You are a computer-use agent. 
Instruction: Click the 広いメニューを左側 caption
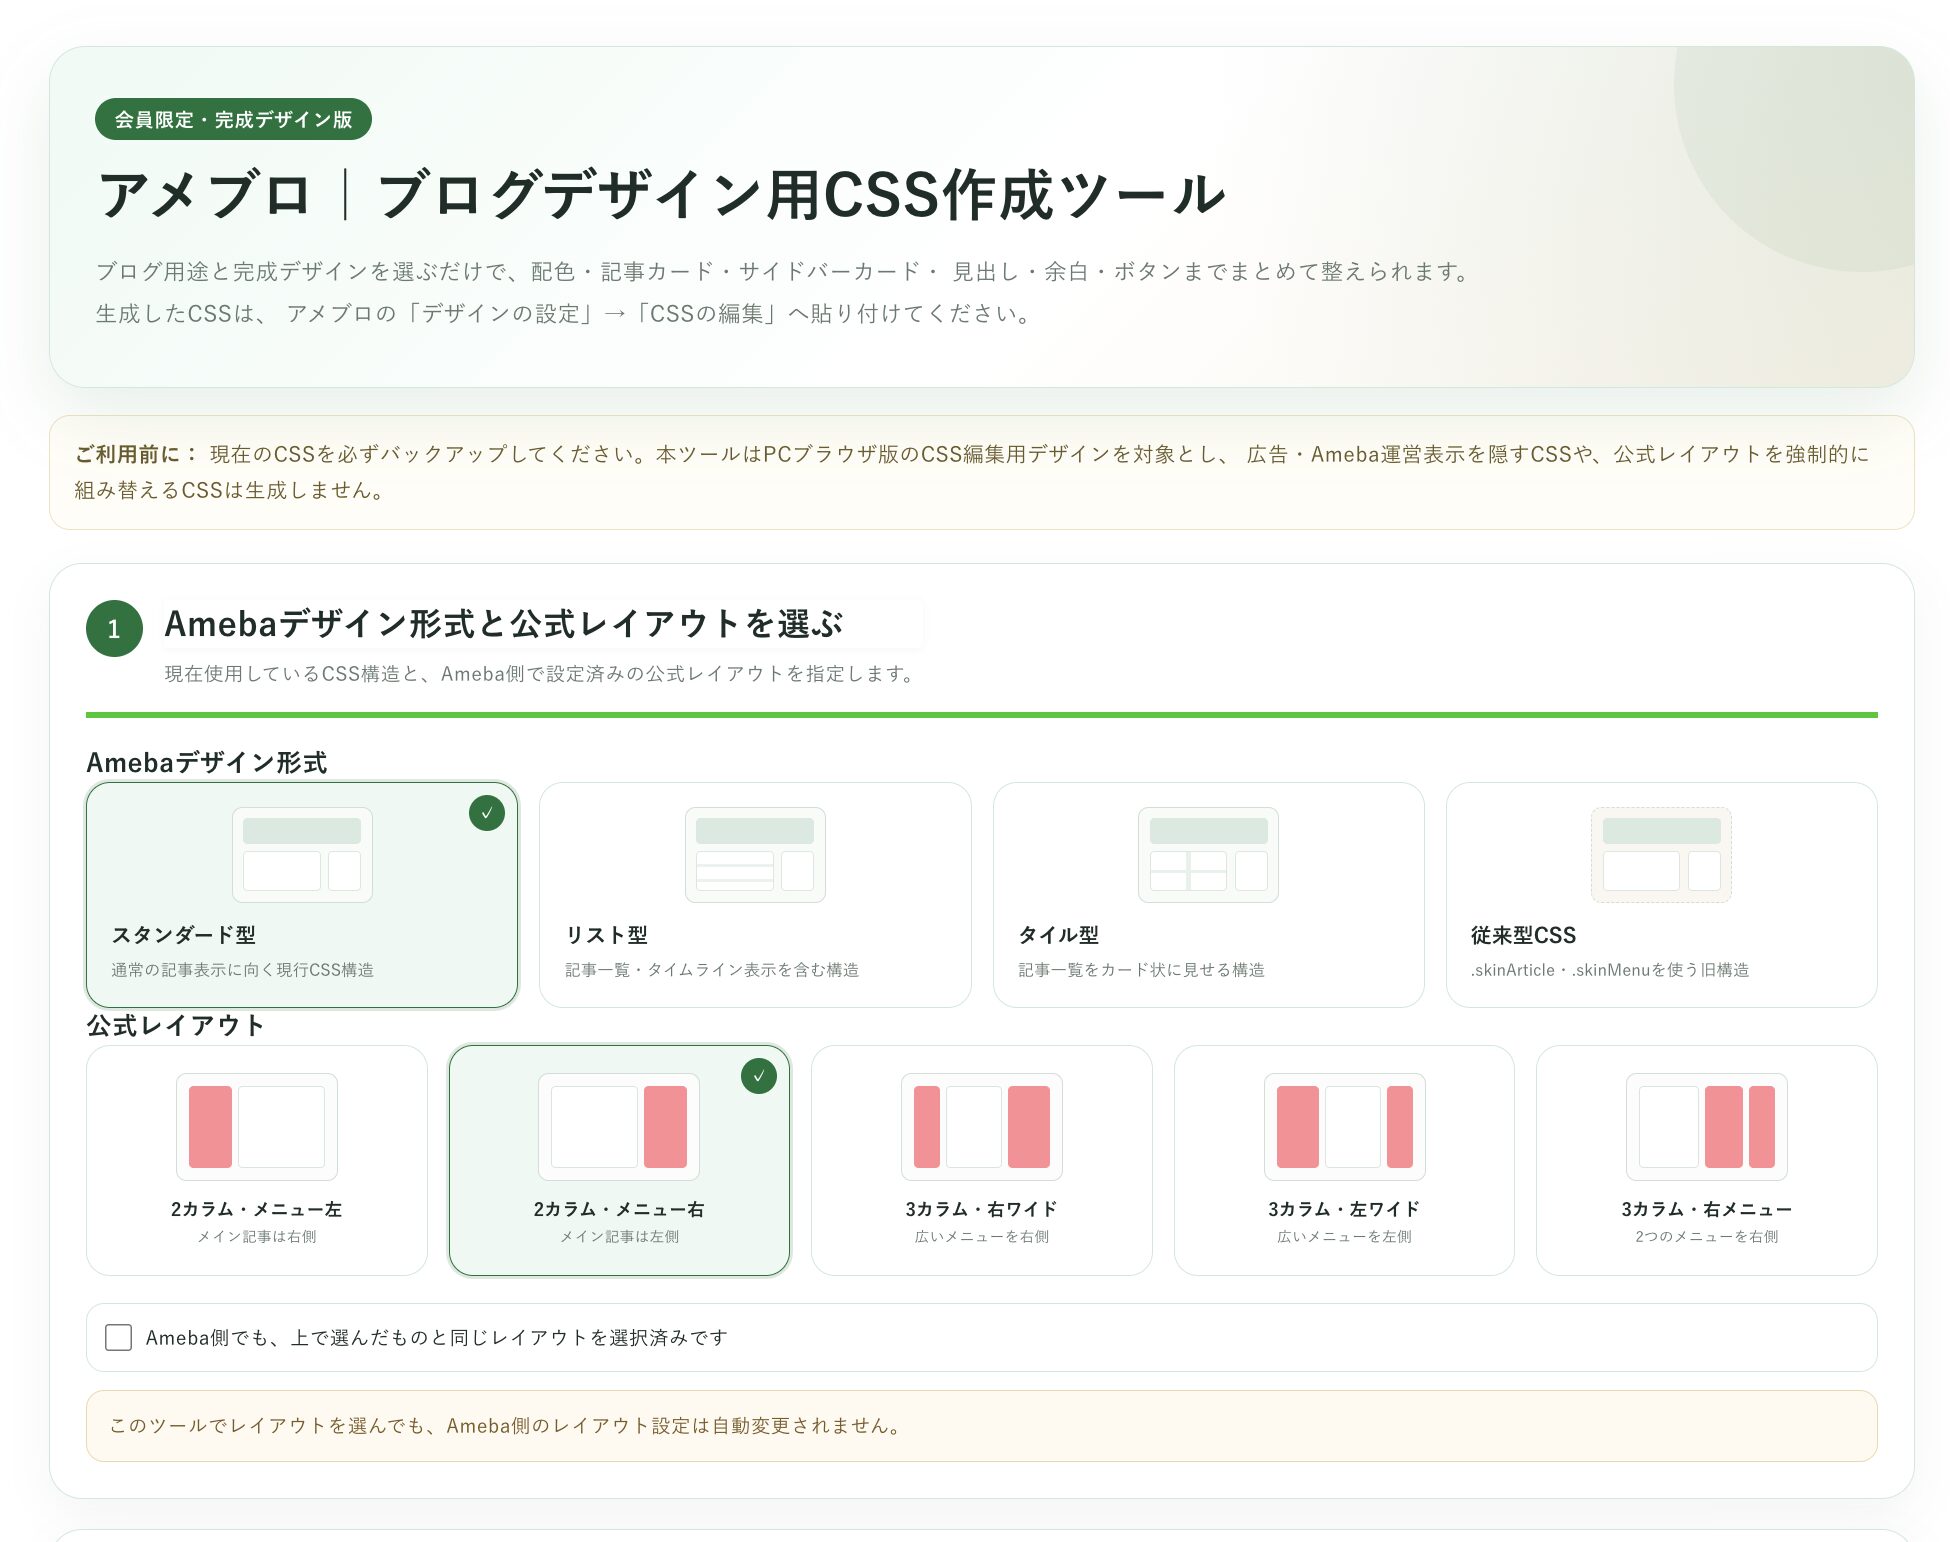click(1344, 1237)
